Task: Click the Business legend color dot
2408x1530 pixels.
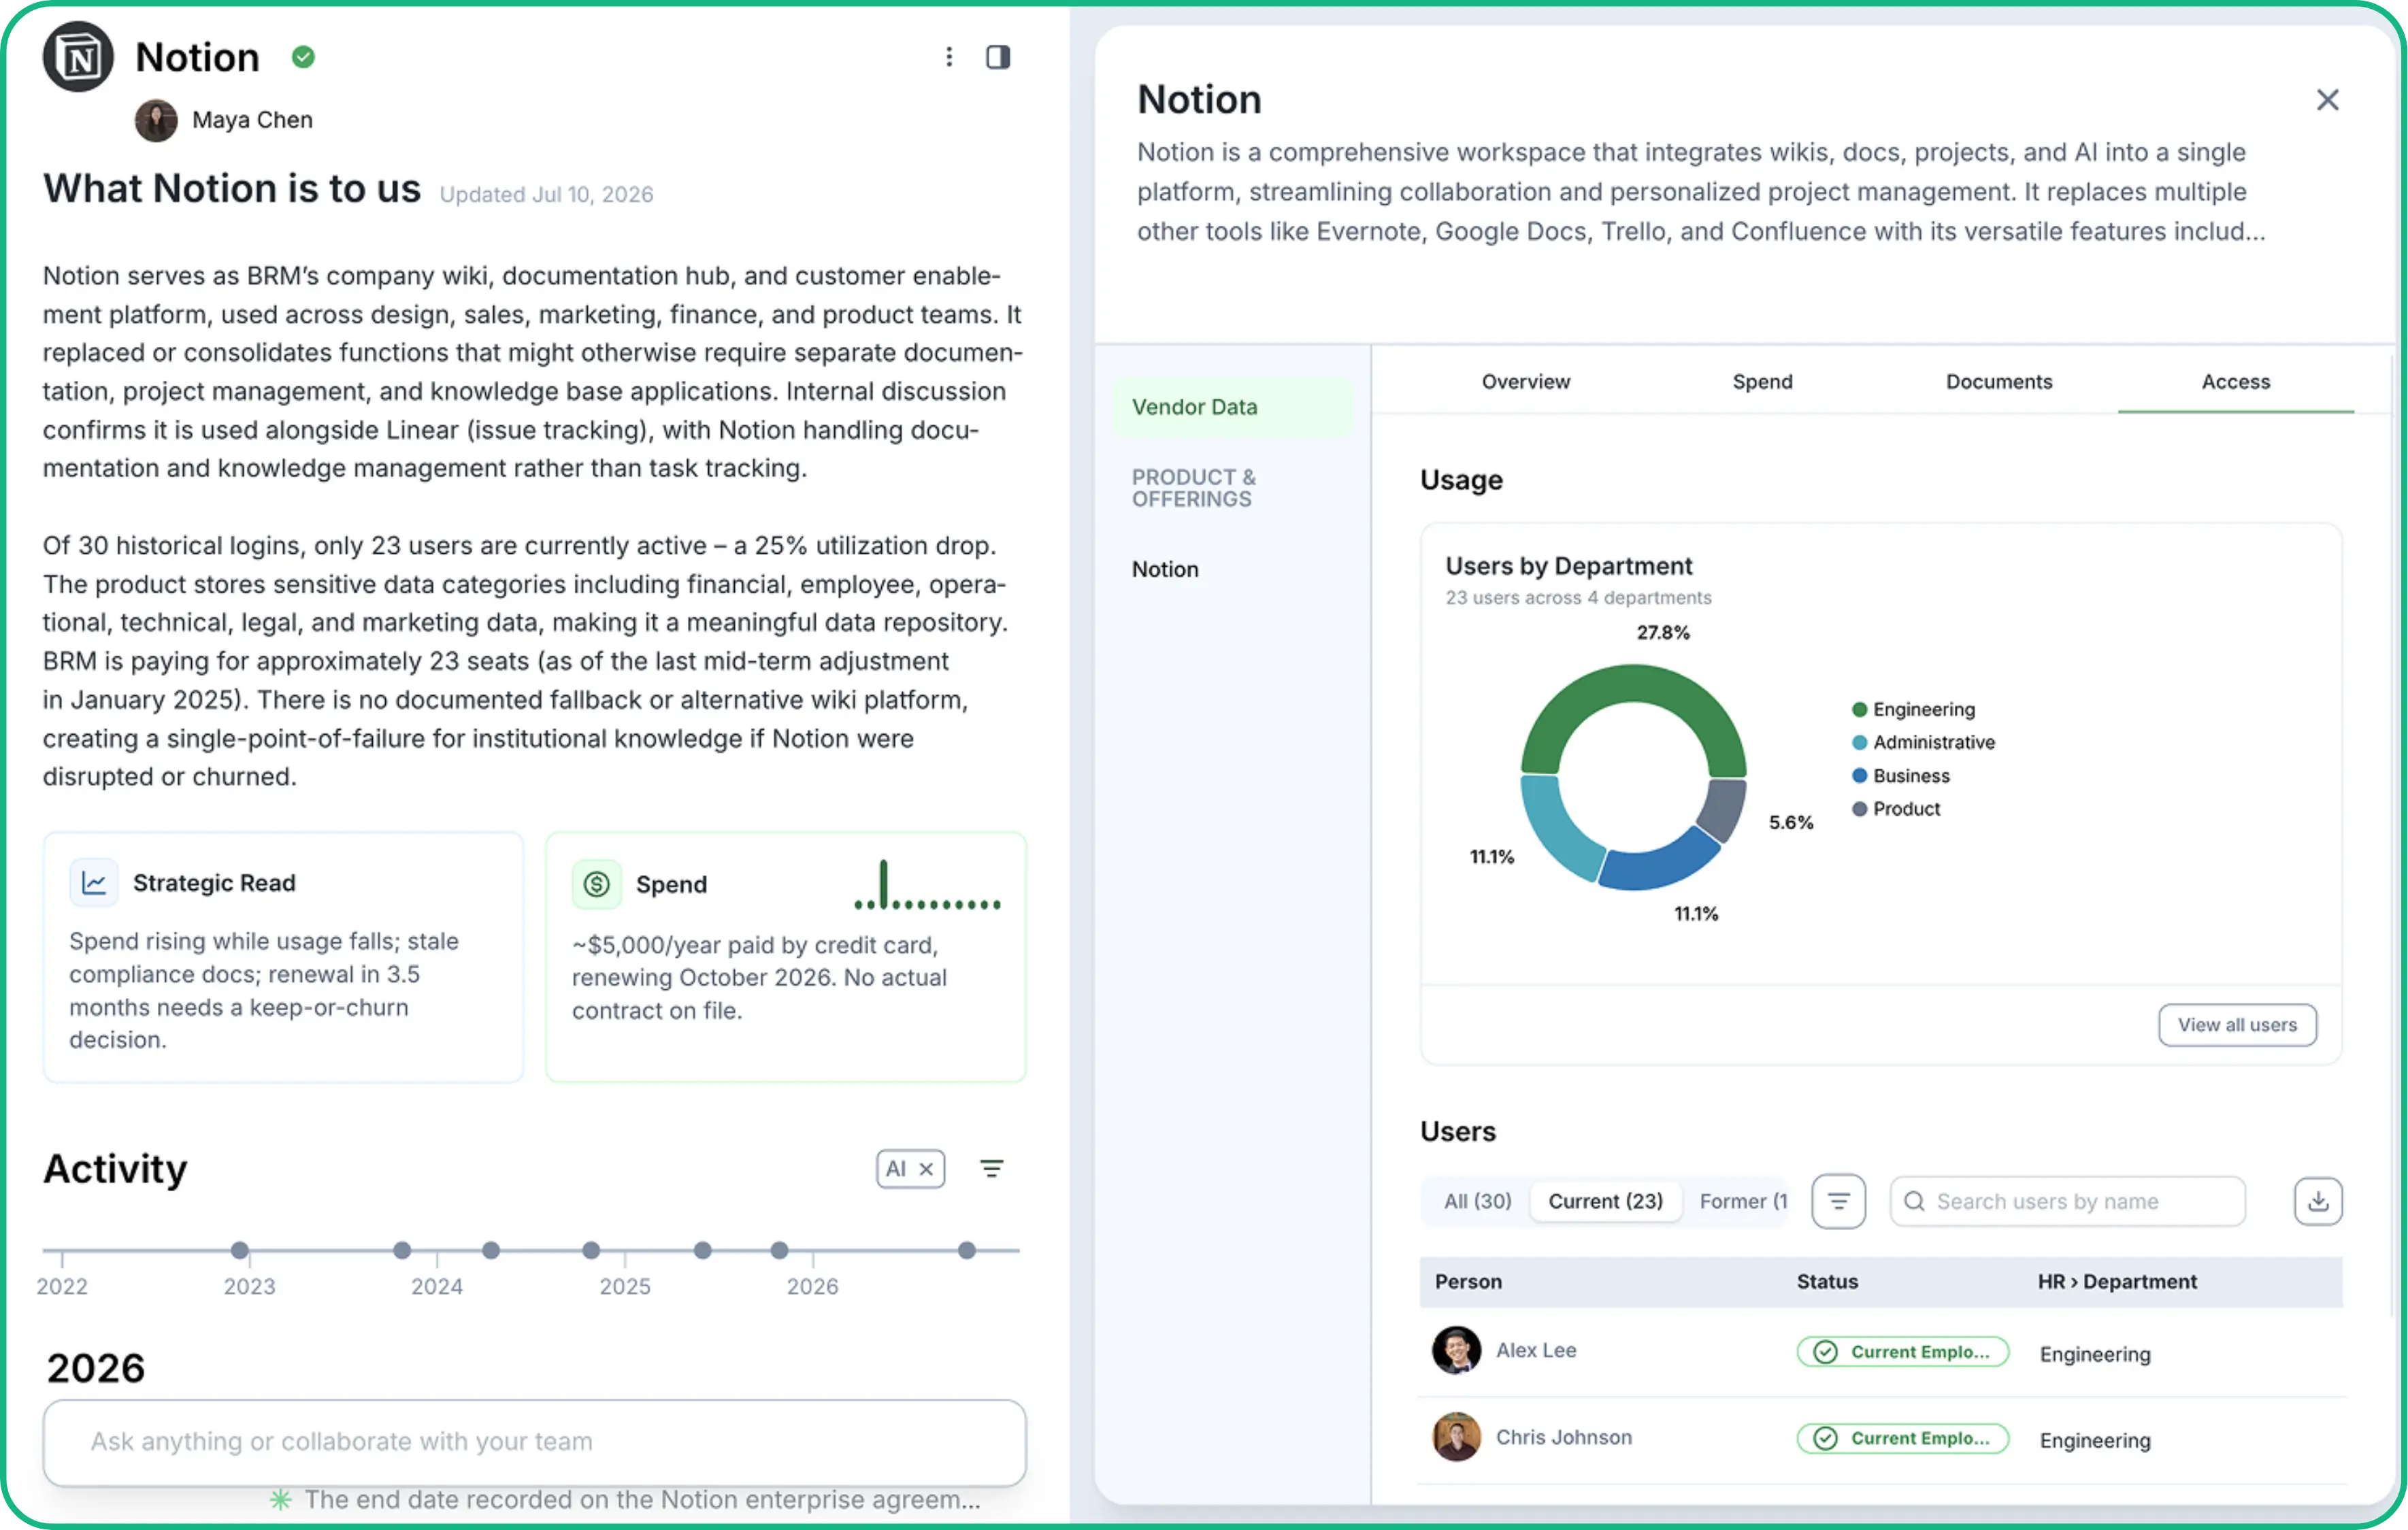Action: tap(1860, 776)
